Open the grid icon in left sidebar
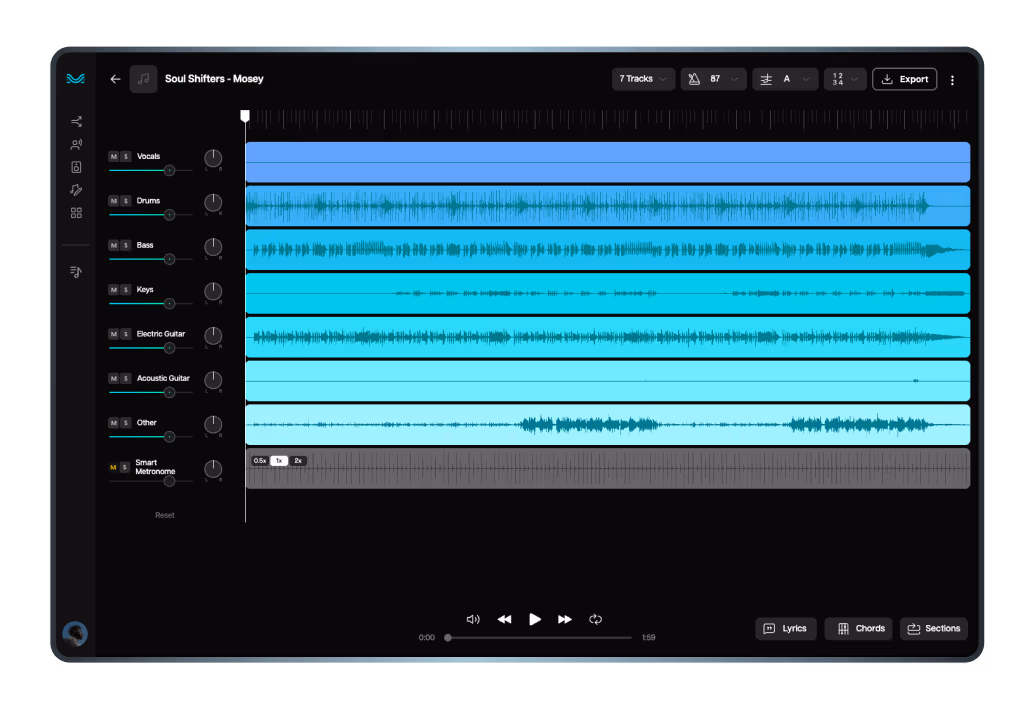This screenshot has height=709, width=1036. (76, 213)
